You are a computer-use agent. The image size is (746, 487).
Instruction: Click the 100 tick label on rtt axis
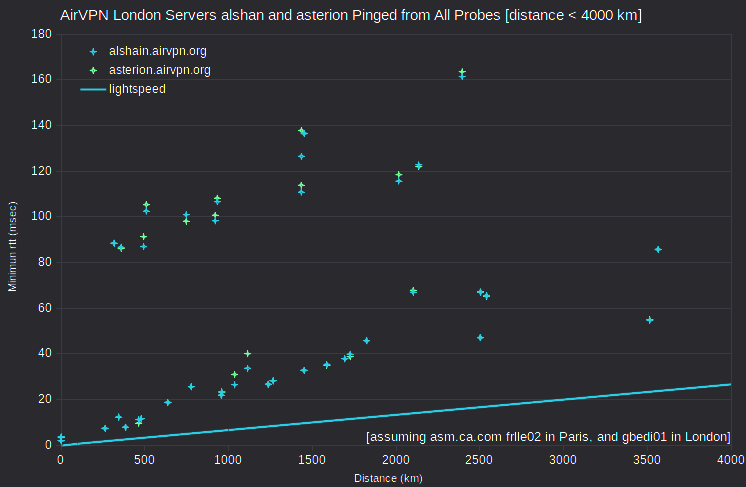[41, 216]
